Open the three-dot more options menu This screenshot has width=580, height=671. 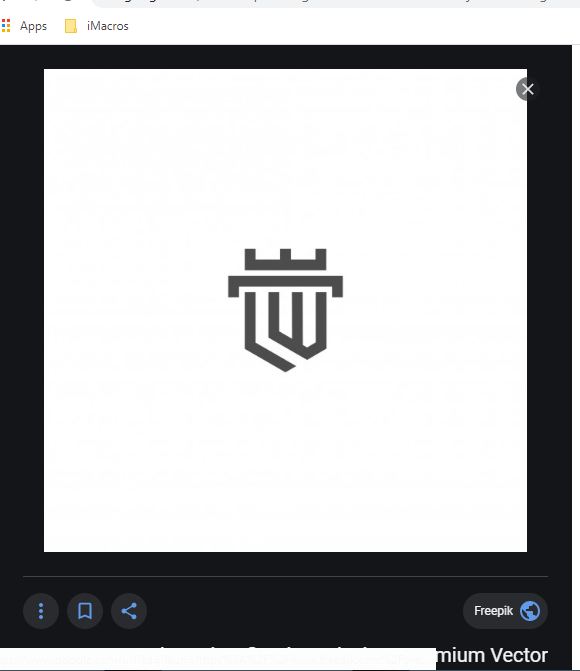(41, 611)
